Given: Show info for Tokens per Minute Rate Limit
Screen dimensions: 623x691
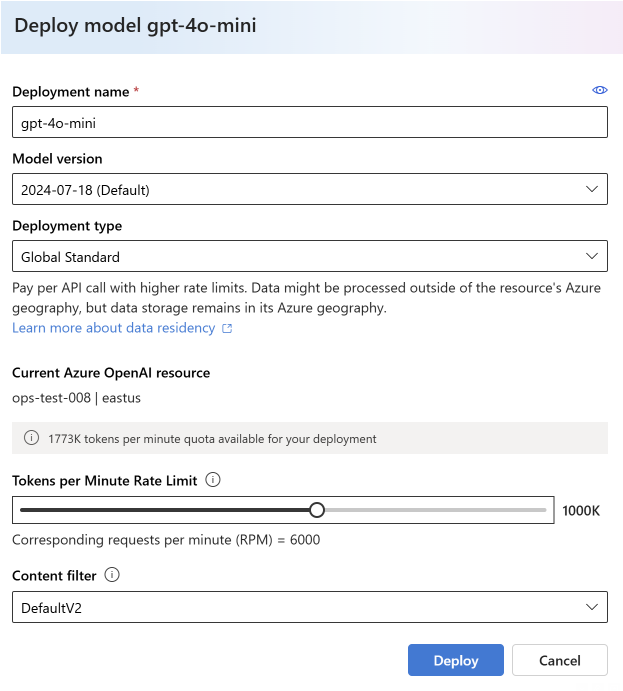Looking at the screenshot, I should tap(212, 480).
